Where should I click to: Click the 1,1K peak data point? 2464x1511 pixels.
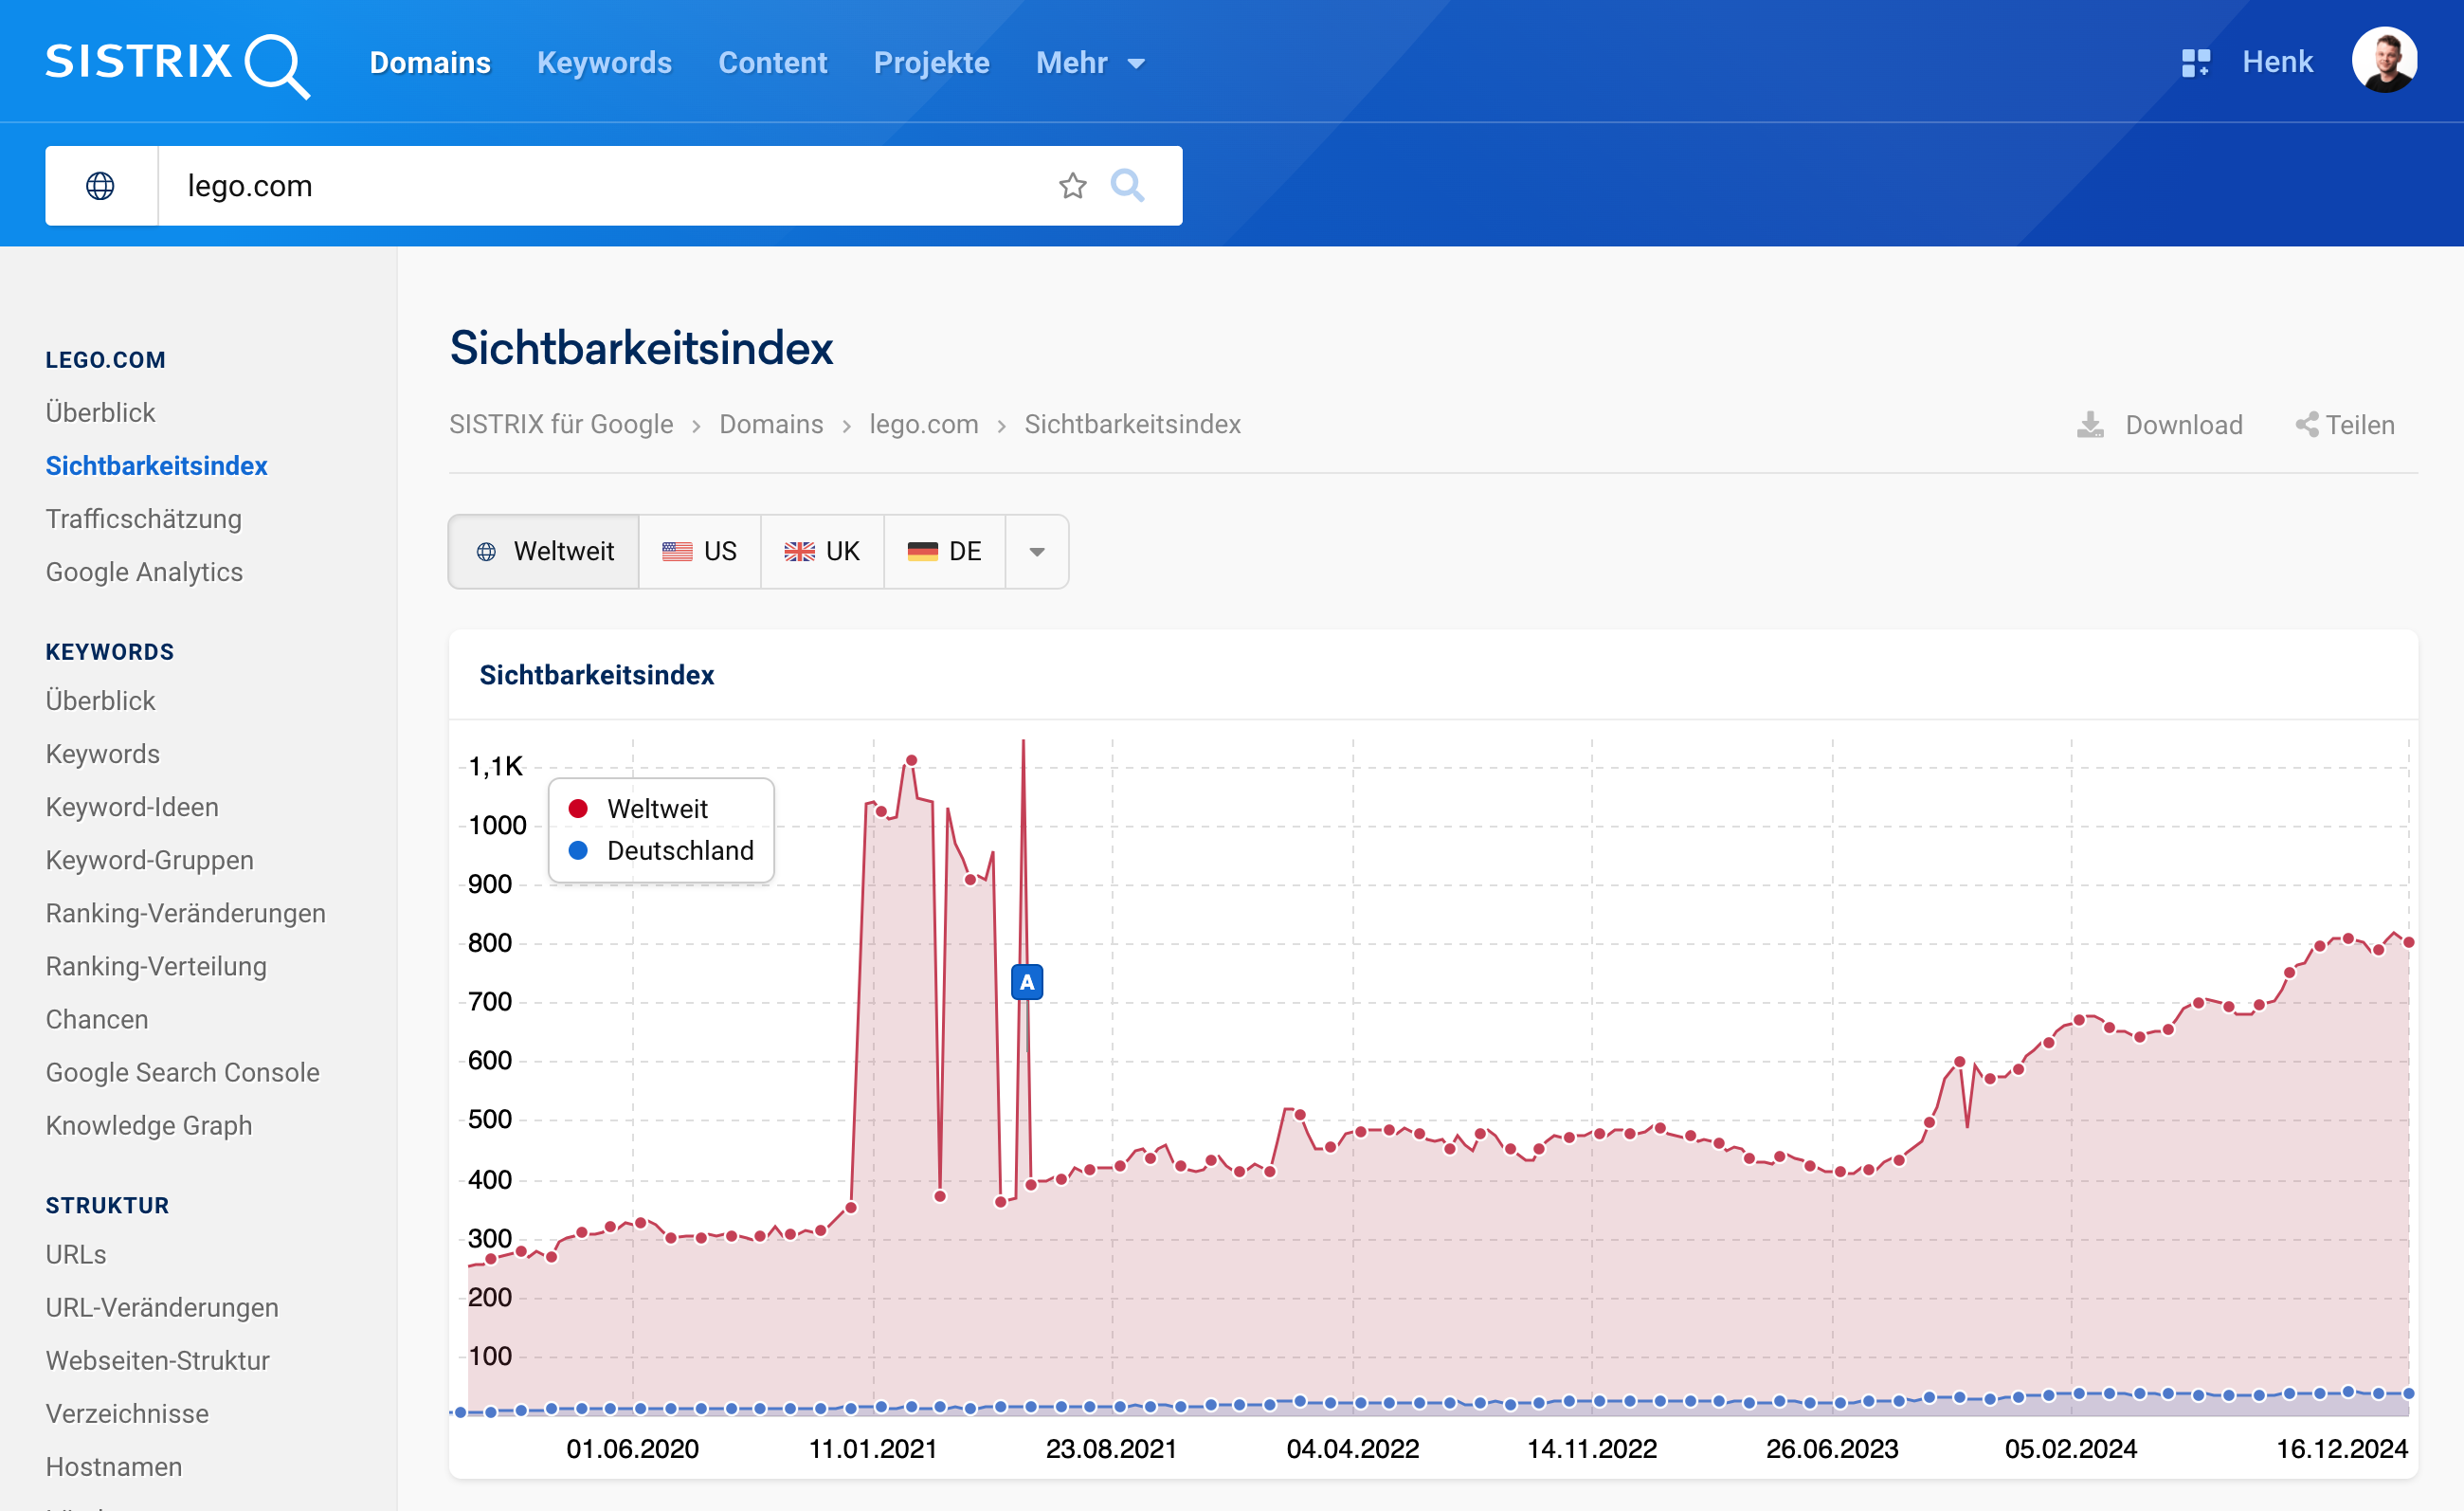coord(911,761)
